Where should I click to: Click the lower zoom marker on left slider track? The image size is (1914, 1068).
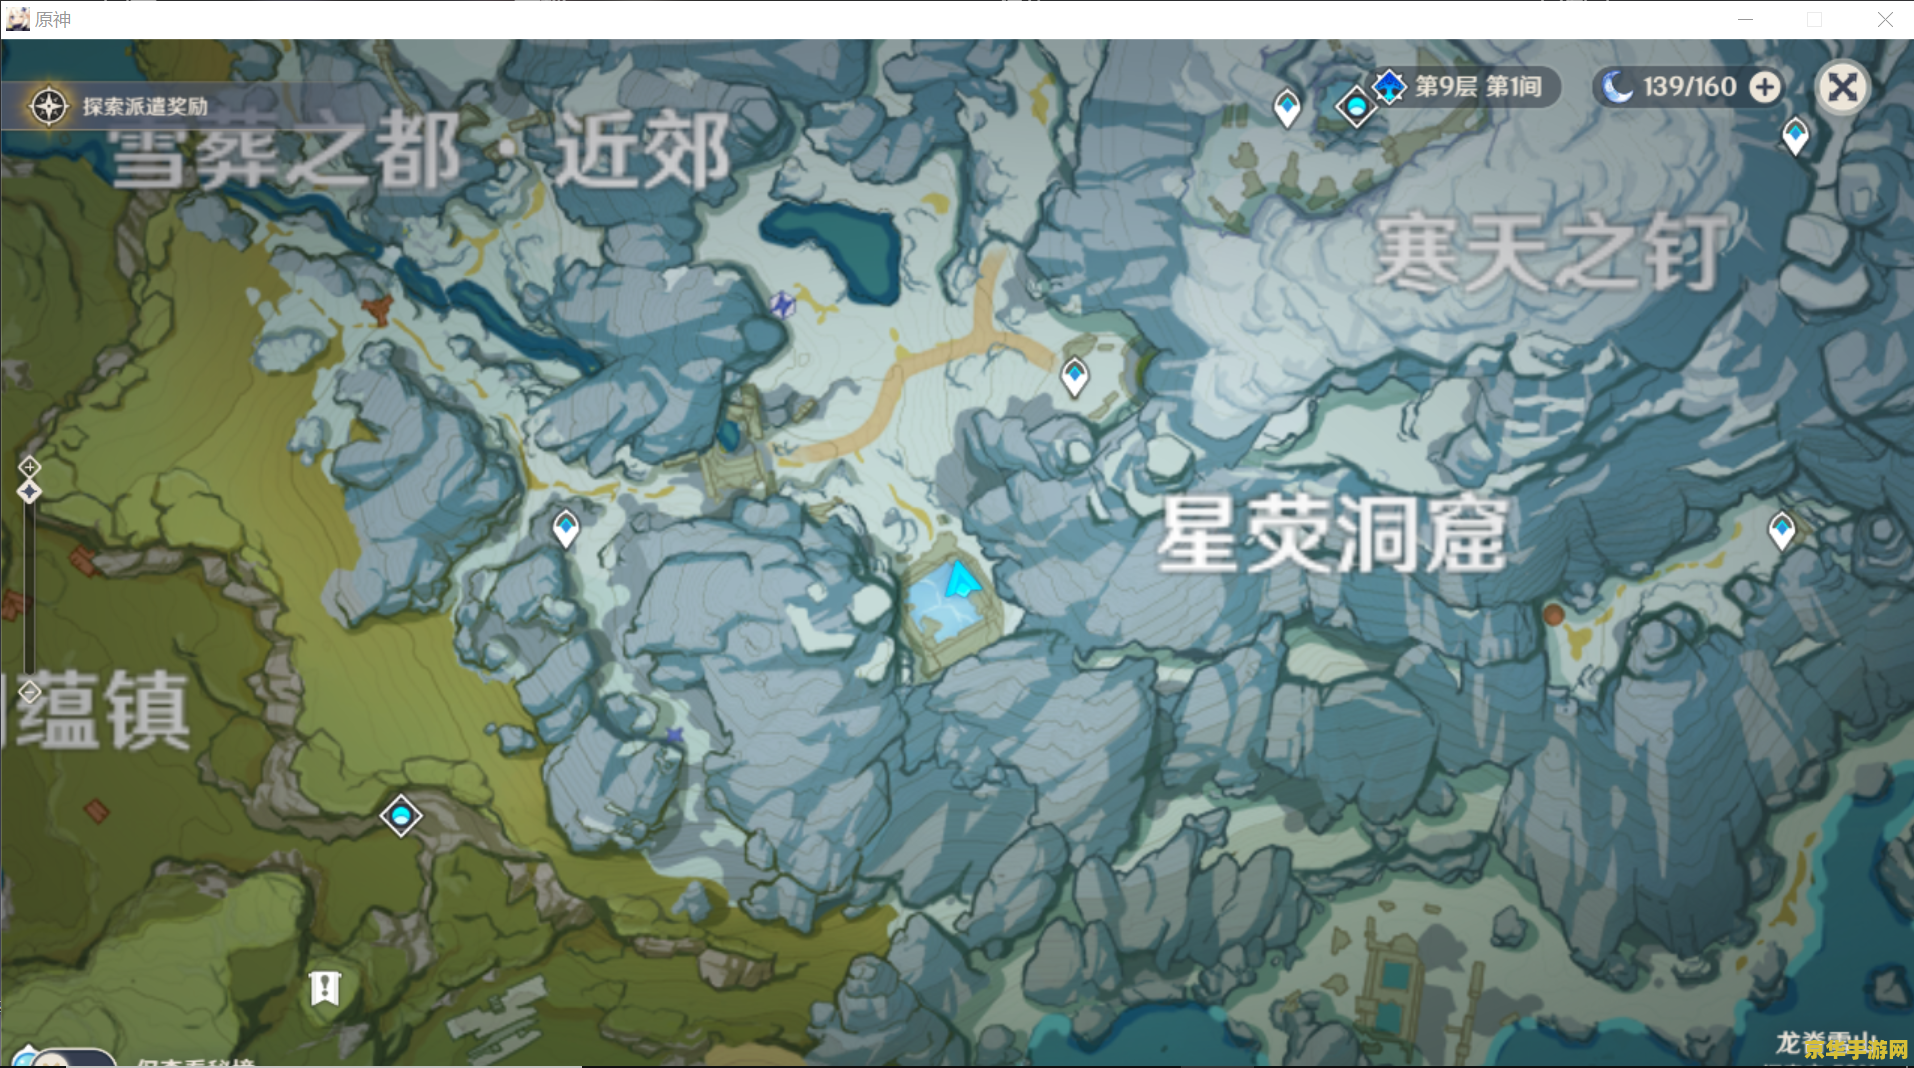point(29,691)
